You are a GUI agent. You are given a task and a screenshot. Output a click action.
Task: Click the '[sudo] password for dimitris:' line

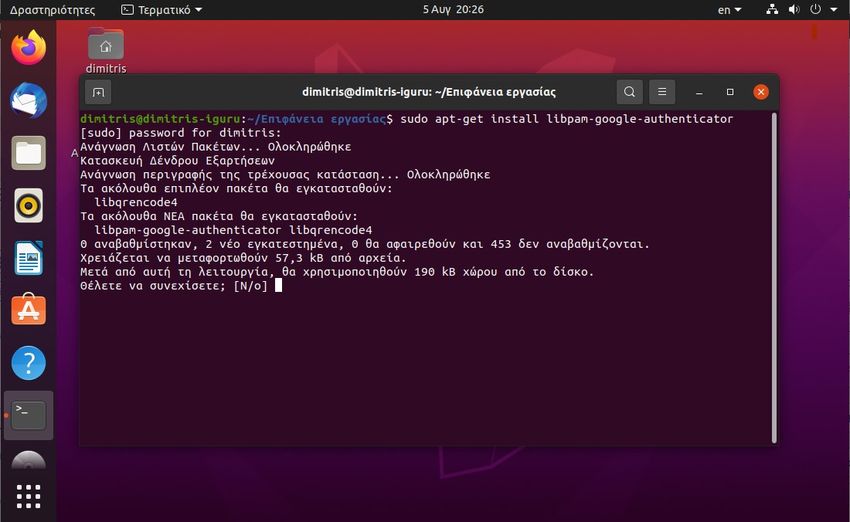[x=181, y=133]
